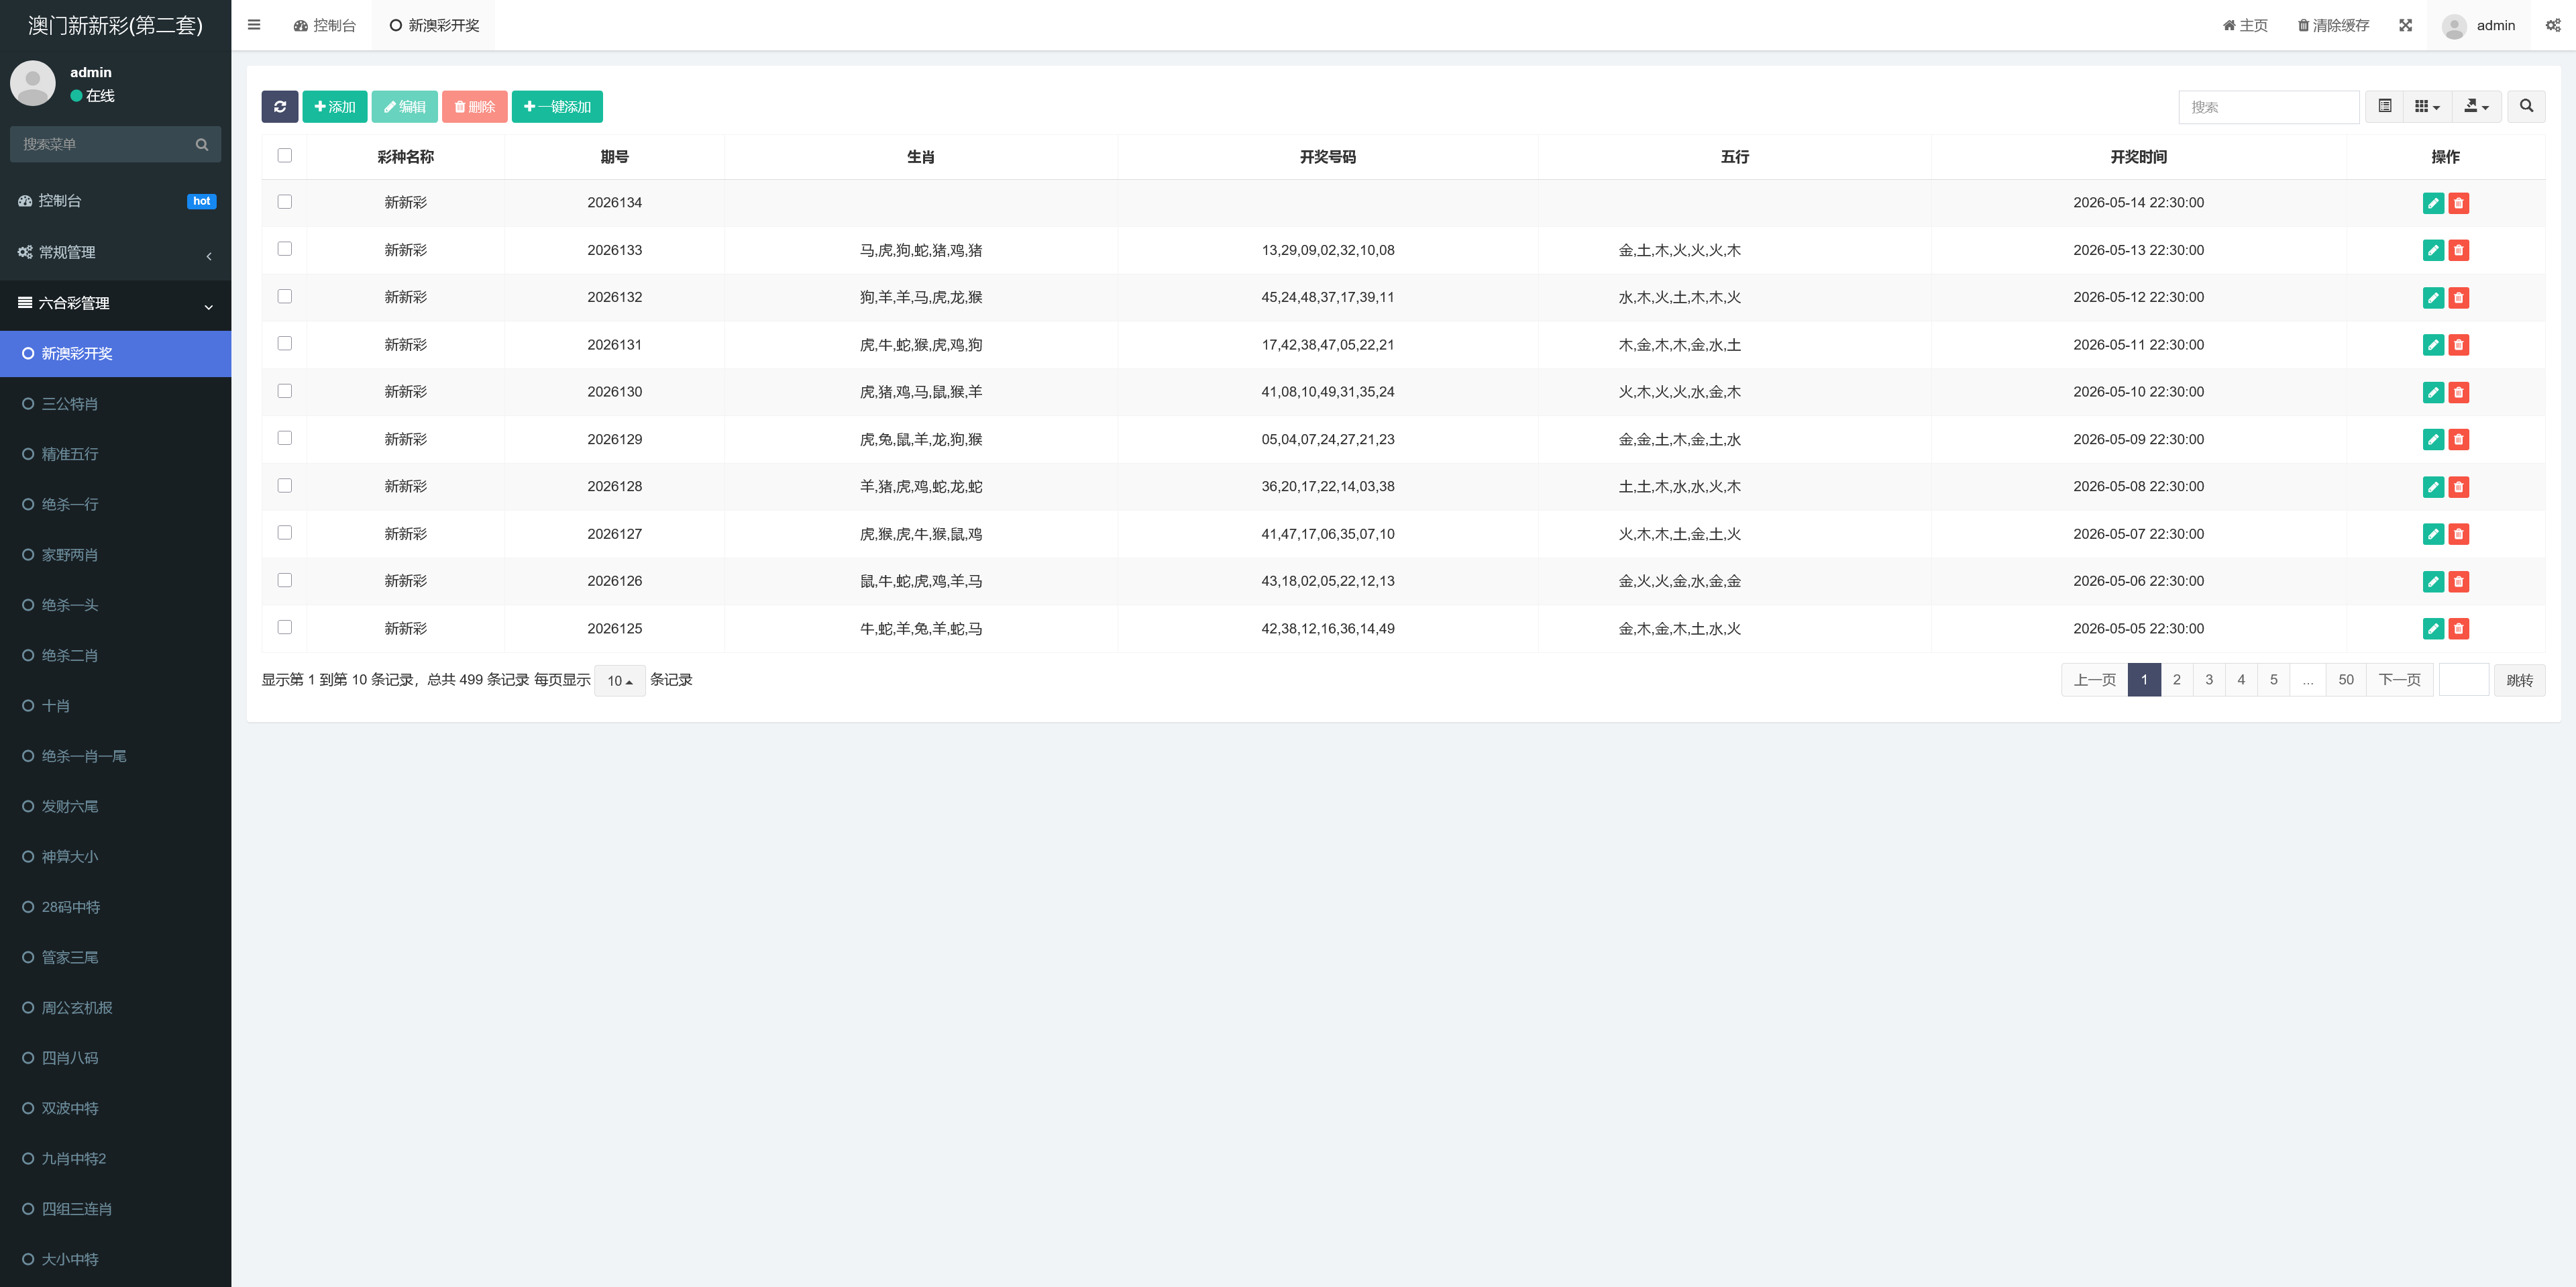Edit the row for period 2026127
Viewport: 2576px width, 1287px height.
tap(2433, 534)
